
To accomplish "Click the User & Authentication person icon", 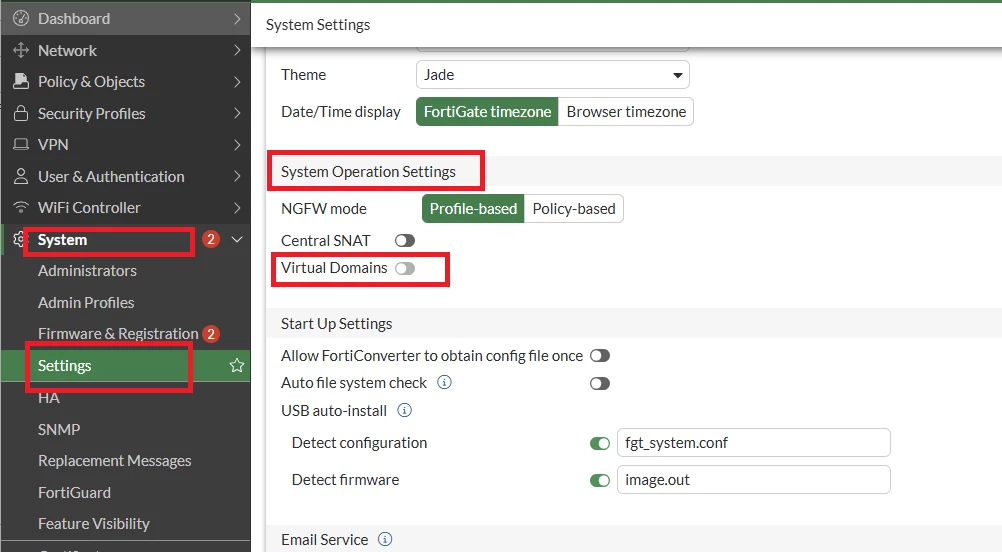I will coord(21,176).
